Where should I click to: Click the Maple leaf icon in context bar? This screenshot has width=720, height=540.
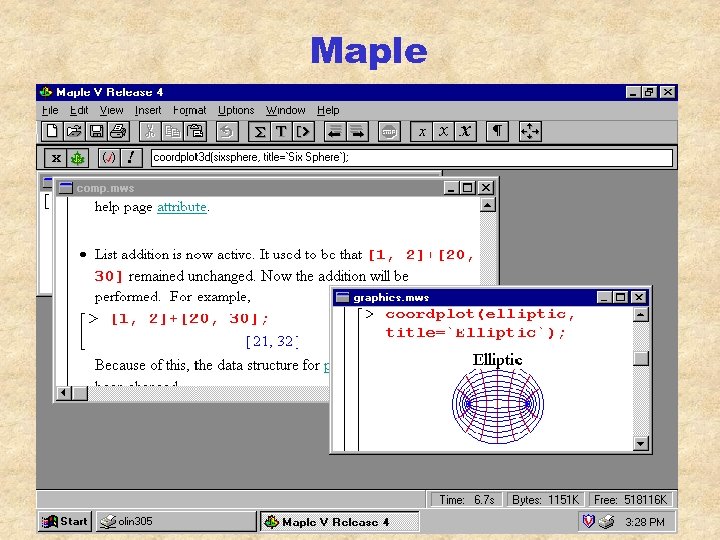click(78, 158)
